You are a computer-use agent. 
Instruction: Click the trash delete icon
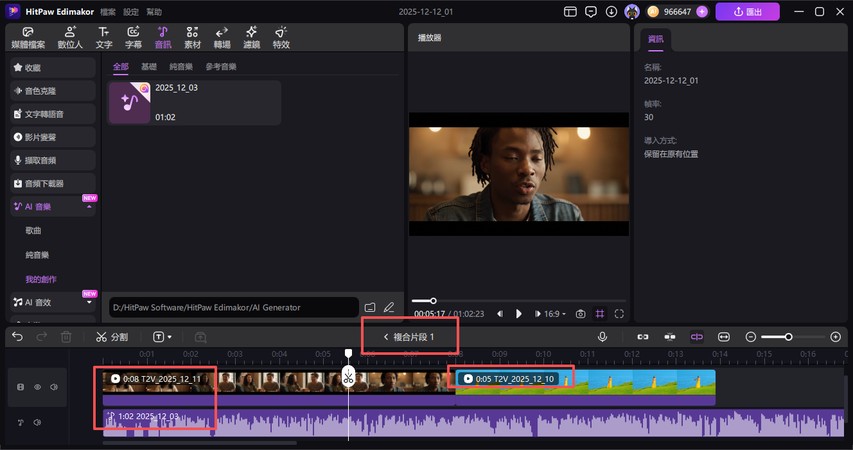tap(66, 337)
